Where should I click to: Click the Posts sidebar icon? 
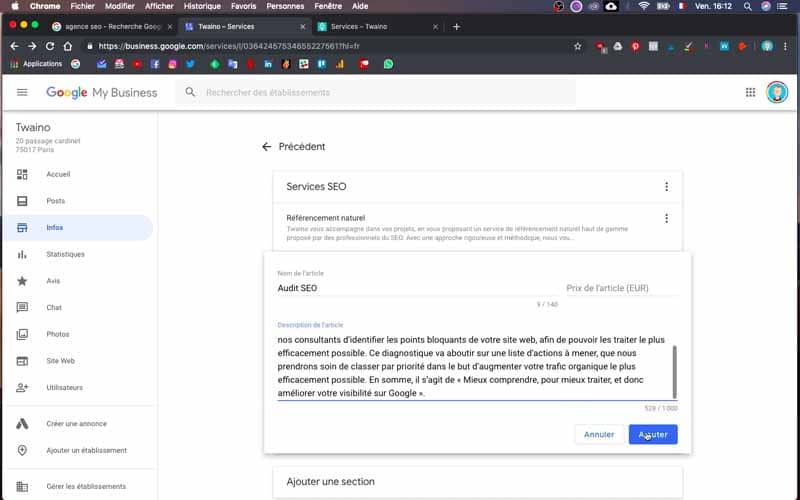[22, 201]
